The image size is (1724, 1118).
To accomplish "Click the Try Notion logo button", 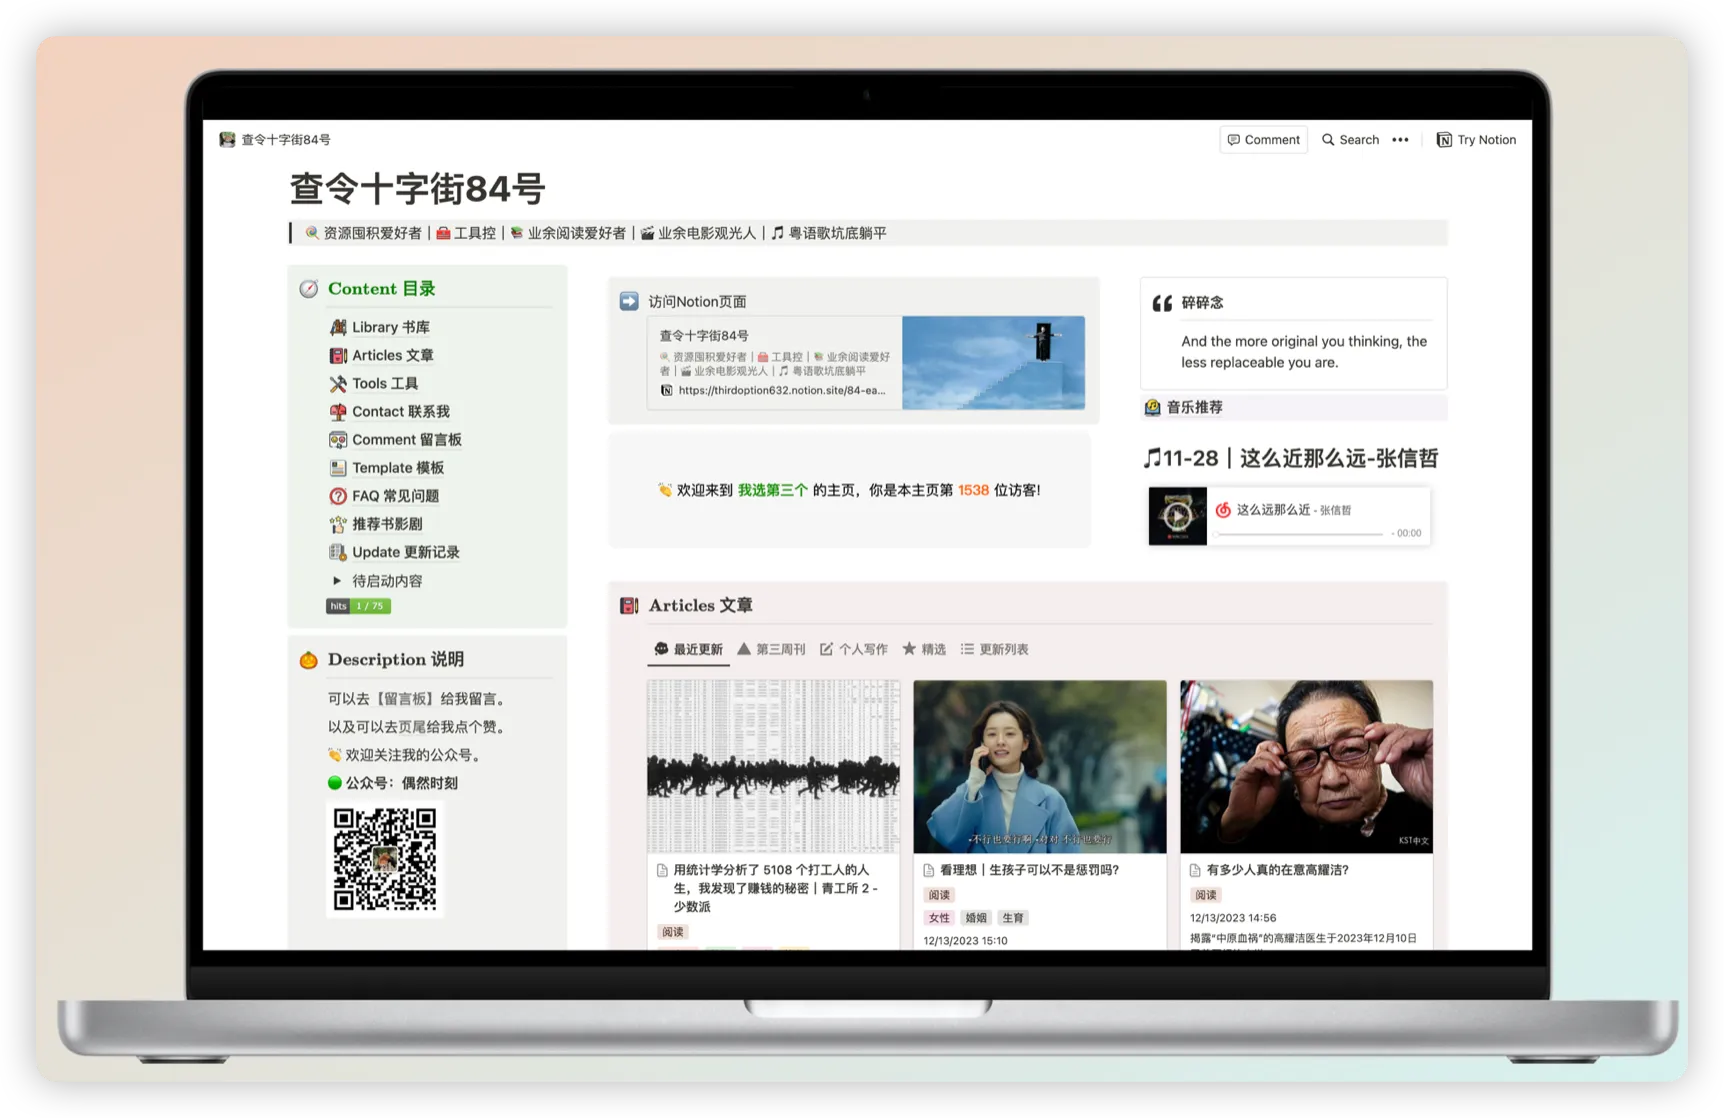I will point(1476,140).
